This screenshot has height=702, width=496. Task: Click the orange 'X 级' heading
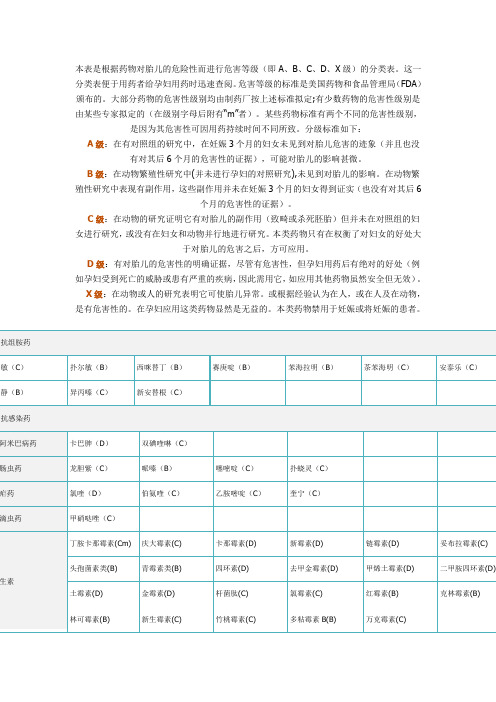(95, 294)
